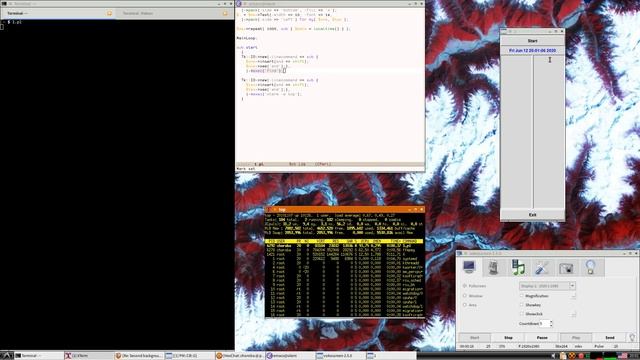Switch to the second Terminal tab
640x360 pixels.
pos(174,13)
